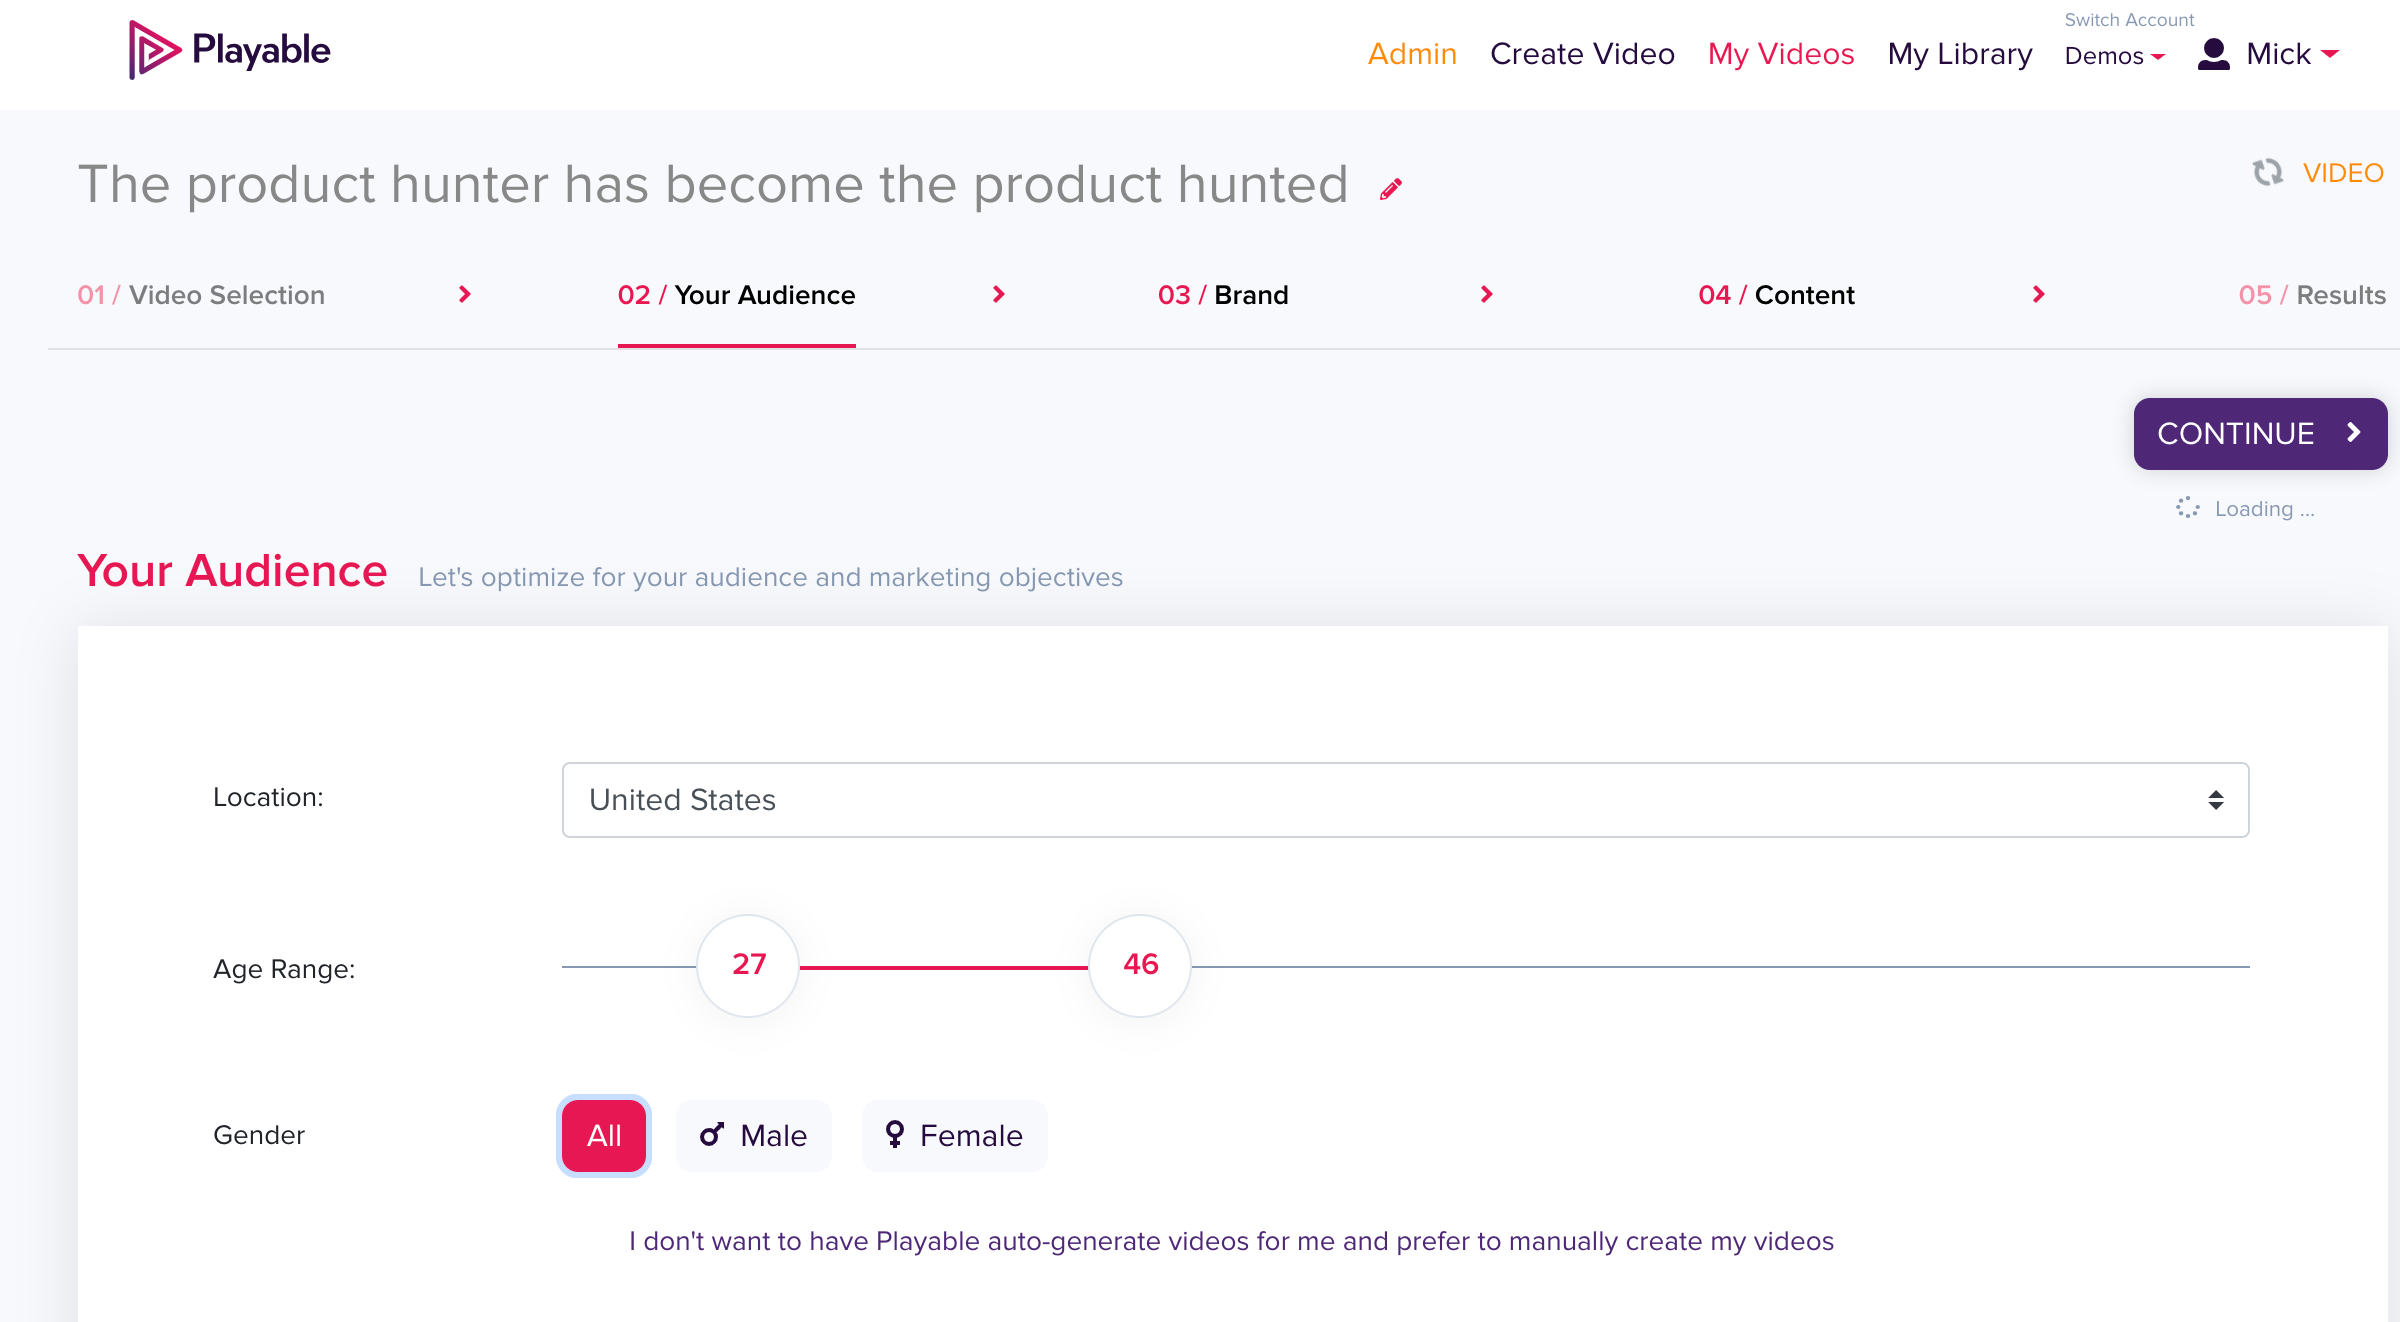The height and width of the screenshot is (1322, 2400).
Task: Click the Playable logo icon
Action: pos(154,50)
